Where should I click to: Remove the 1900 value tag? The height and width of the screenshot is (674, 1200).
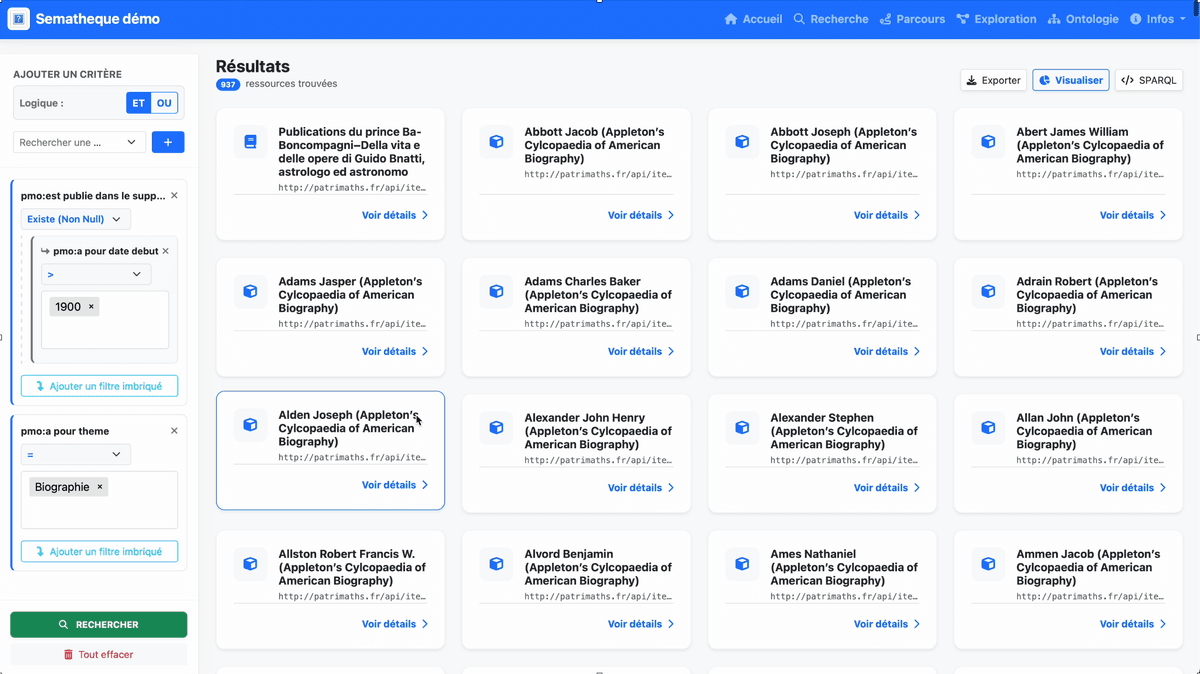pos(91,307)
